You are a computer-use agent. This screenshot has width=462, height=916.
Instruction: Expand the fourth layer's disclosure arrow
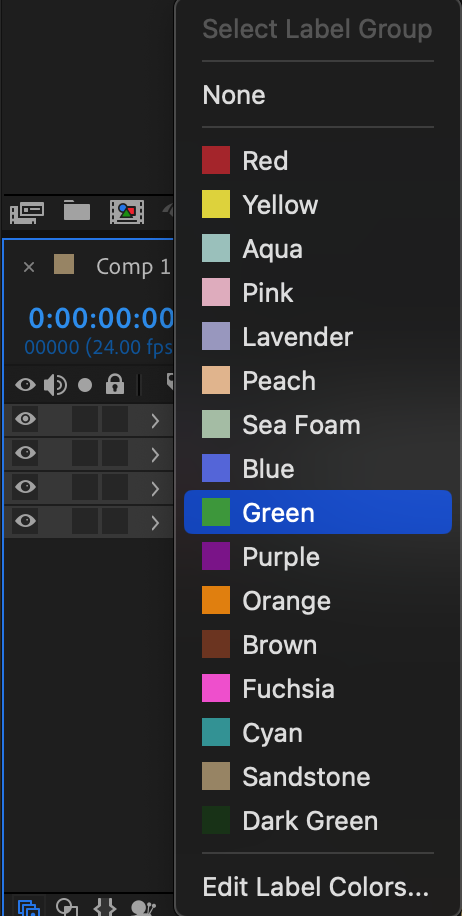(x=155, y=522)
